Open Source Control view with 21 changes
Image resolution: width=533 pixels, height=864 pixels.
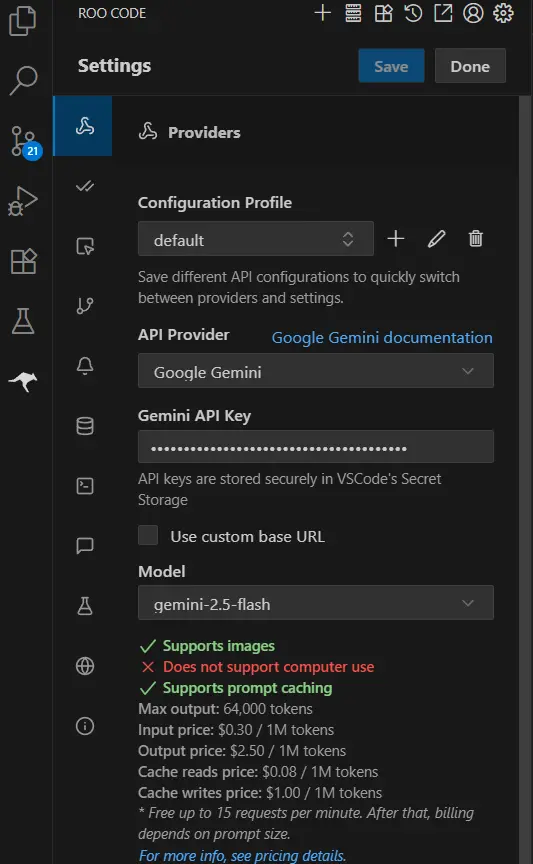(24, 141)
